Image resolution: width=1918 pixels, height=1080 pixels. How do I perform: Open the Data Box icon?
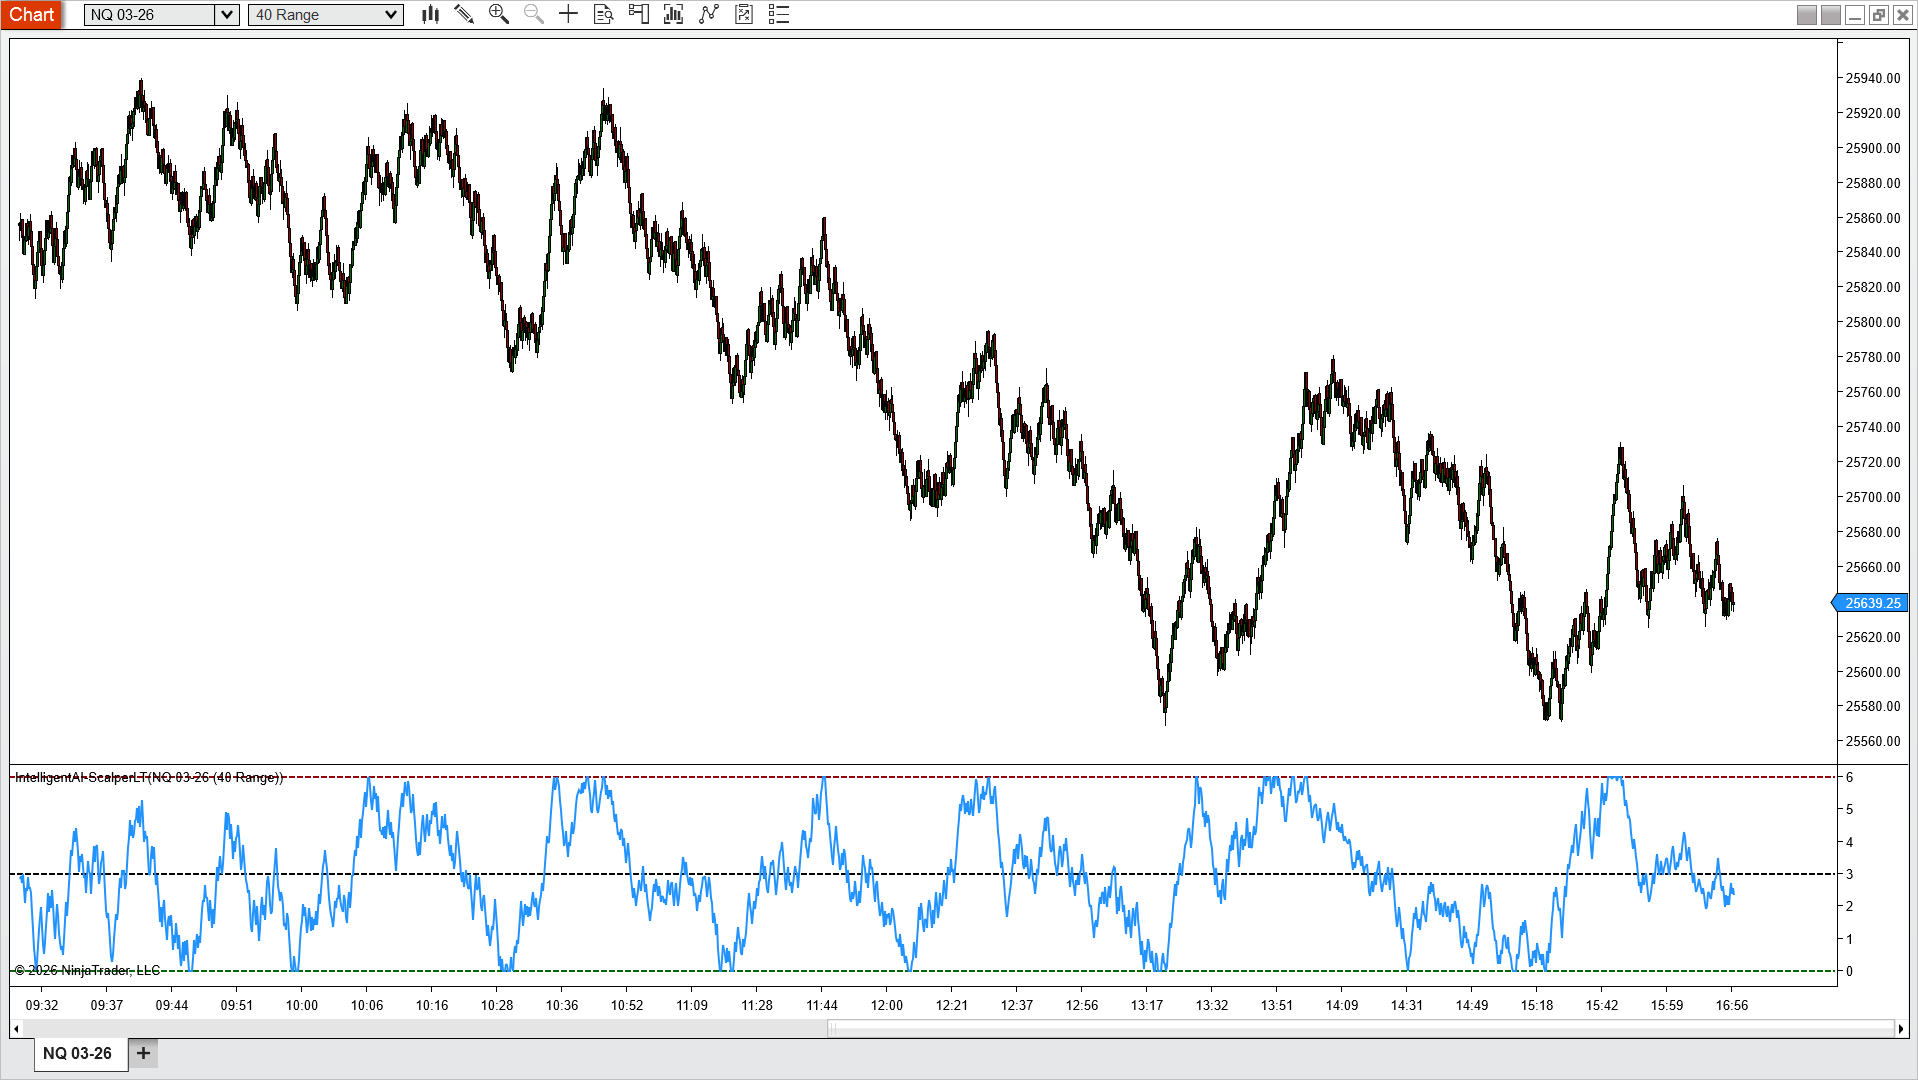click(603, 14)
